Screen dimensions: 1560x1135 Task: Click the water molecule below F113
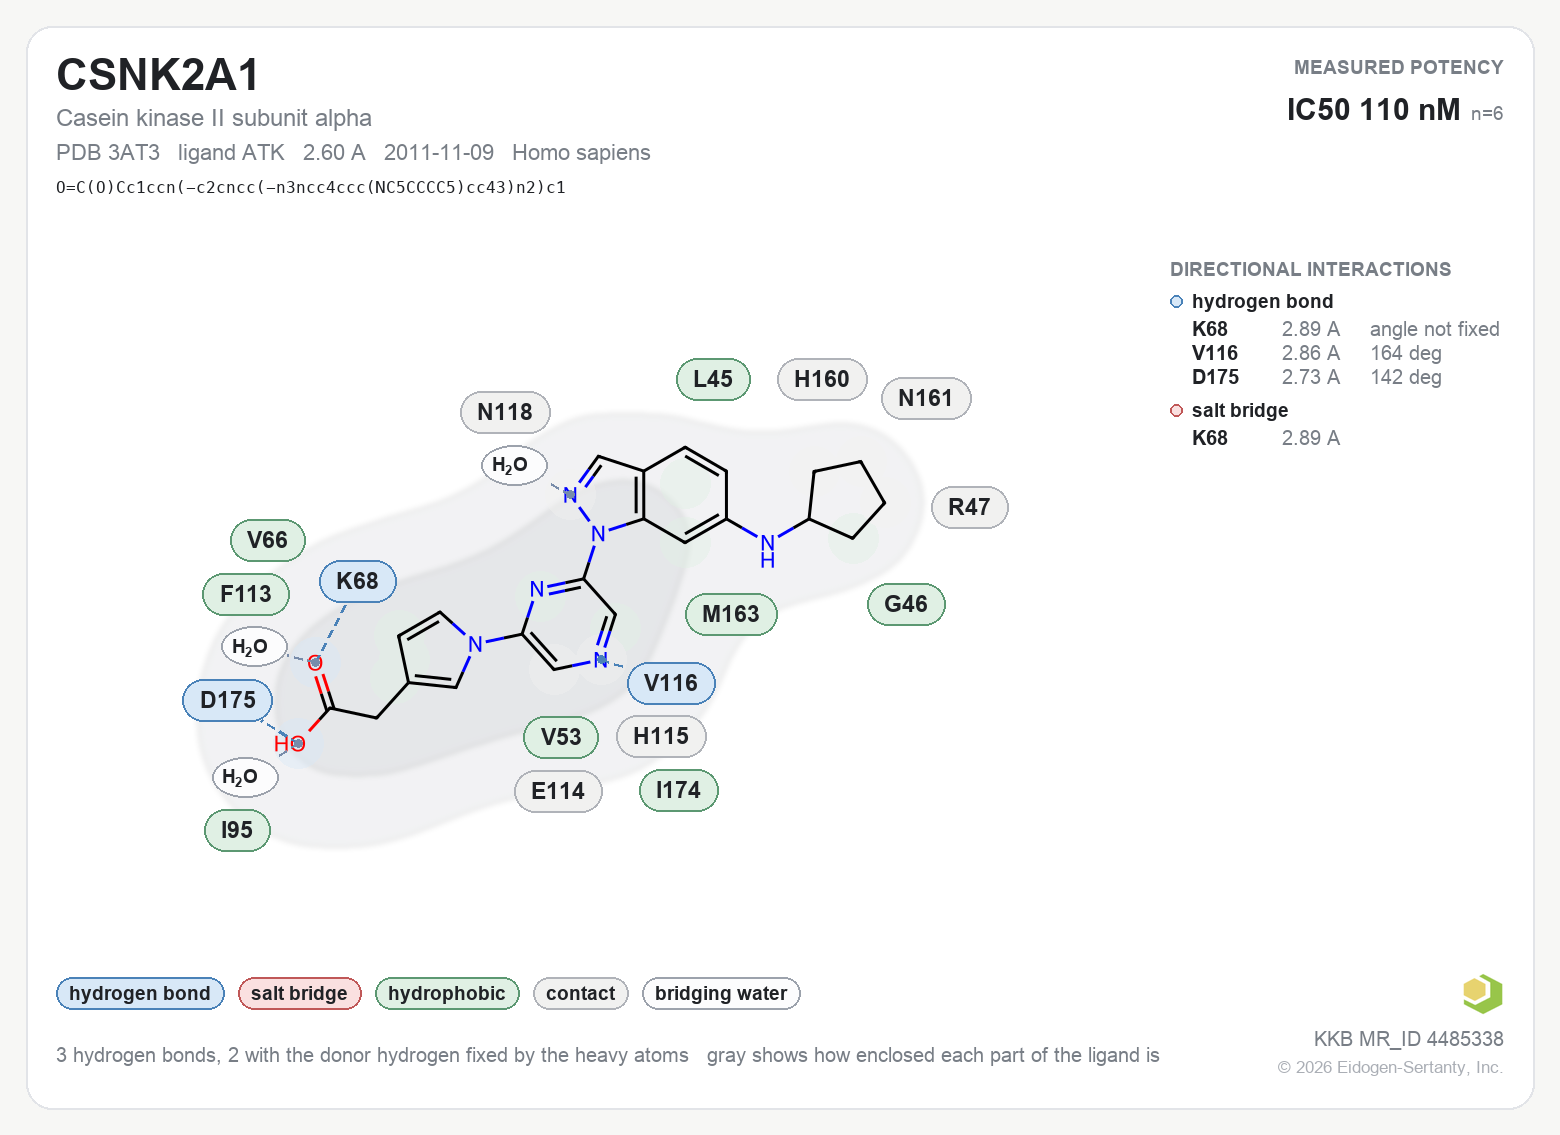[x=254, y=647]
